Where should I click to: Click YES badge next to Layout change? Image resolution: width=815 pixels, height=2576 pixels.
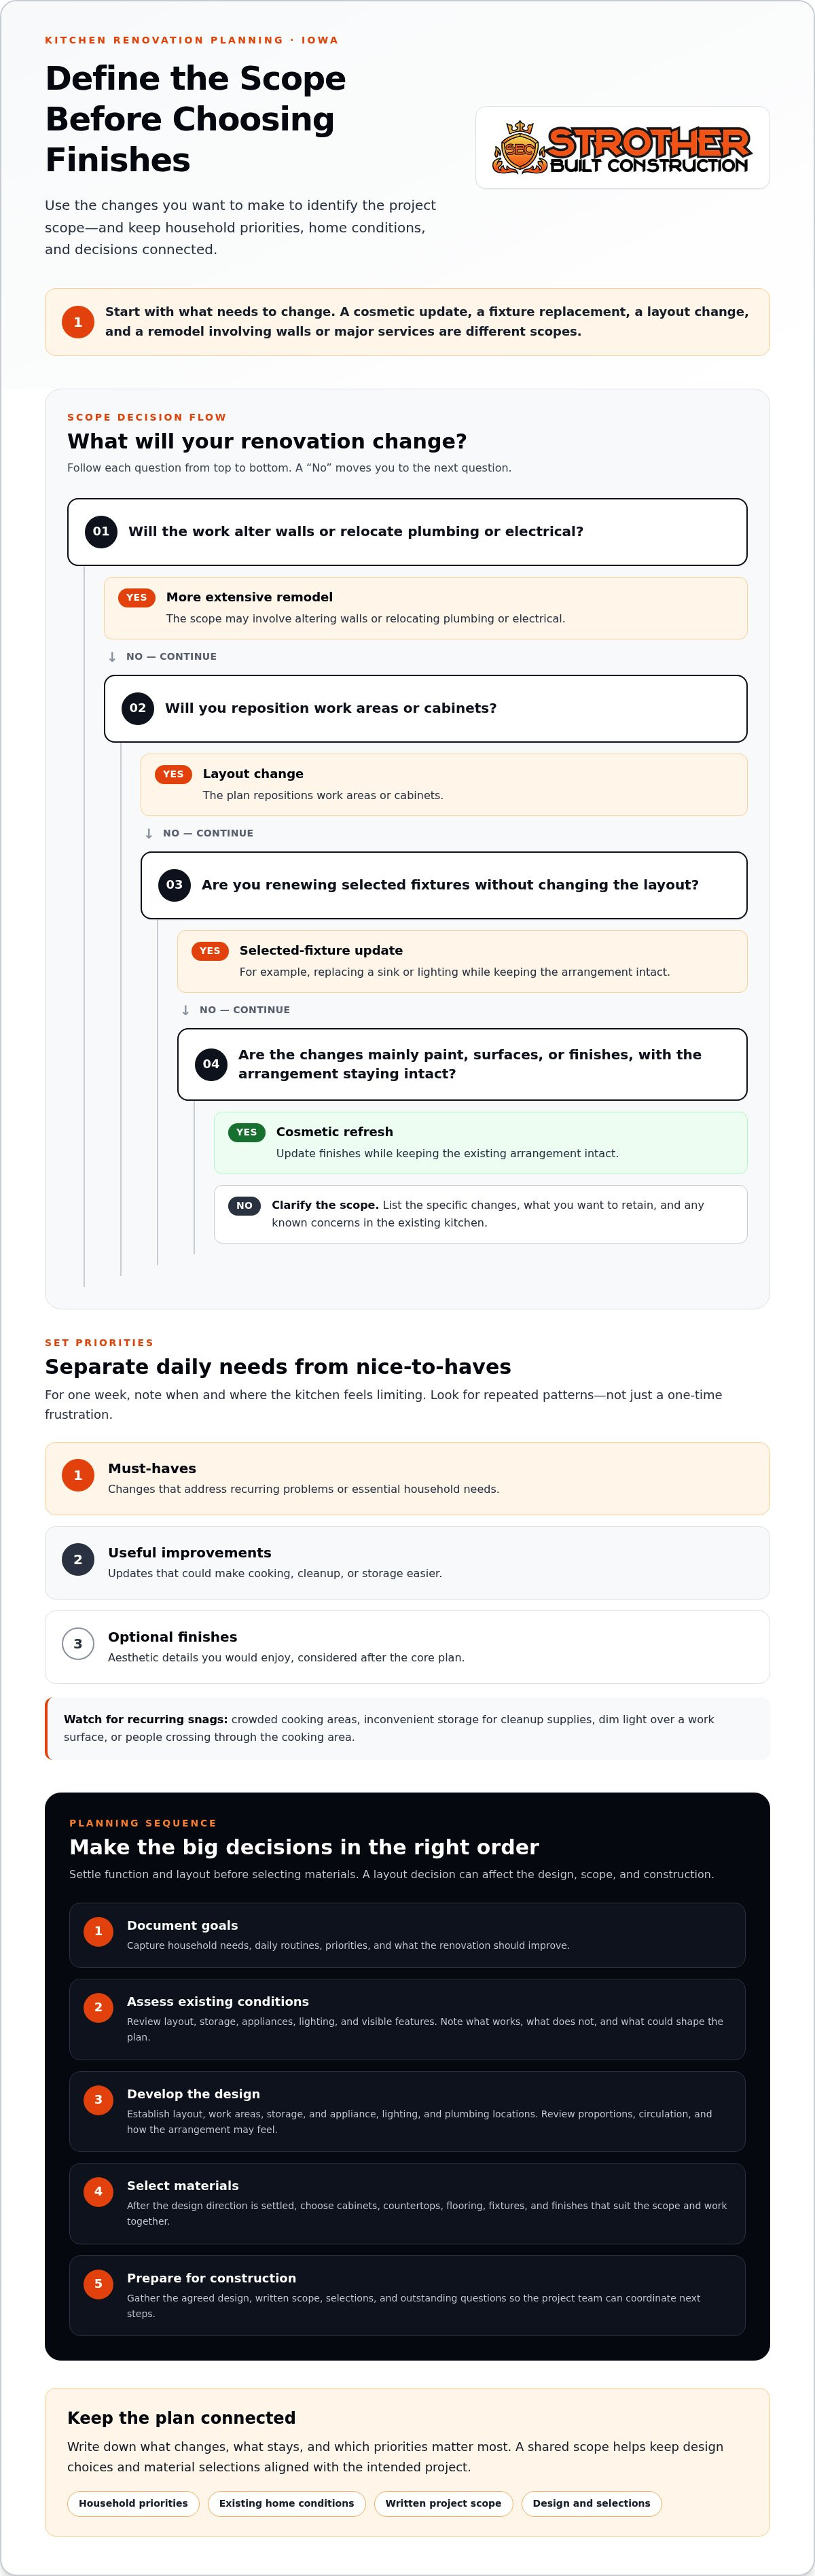173,774
